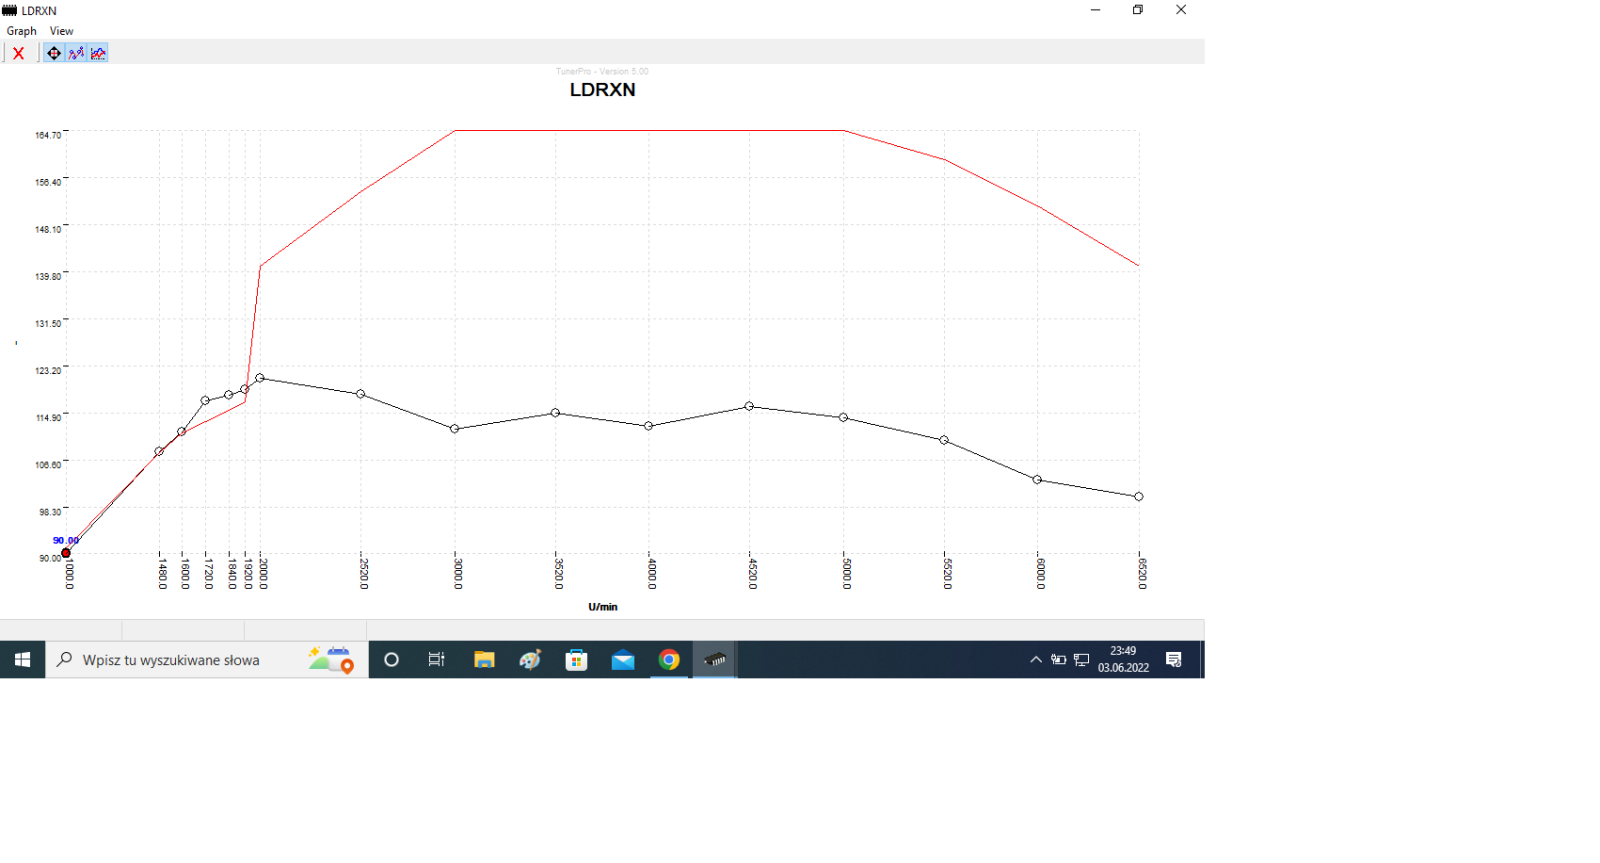The width and height of the screenshot is (1600, 863).
Task: Open the Graph menu
Action: click(x=21, y=31)
